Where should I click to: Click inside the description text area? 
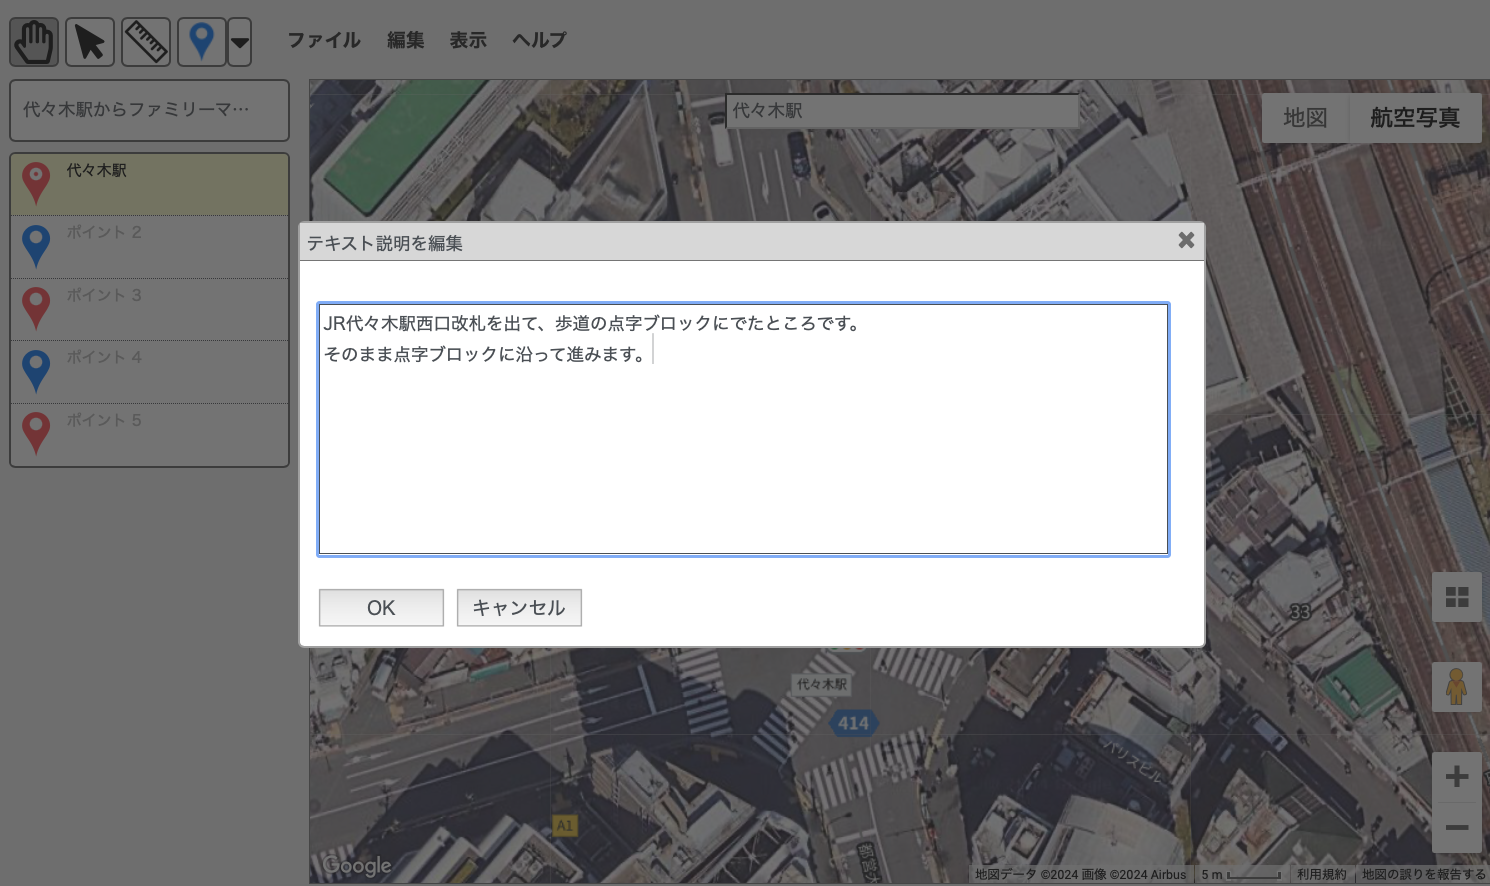coord(743,450)
